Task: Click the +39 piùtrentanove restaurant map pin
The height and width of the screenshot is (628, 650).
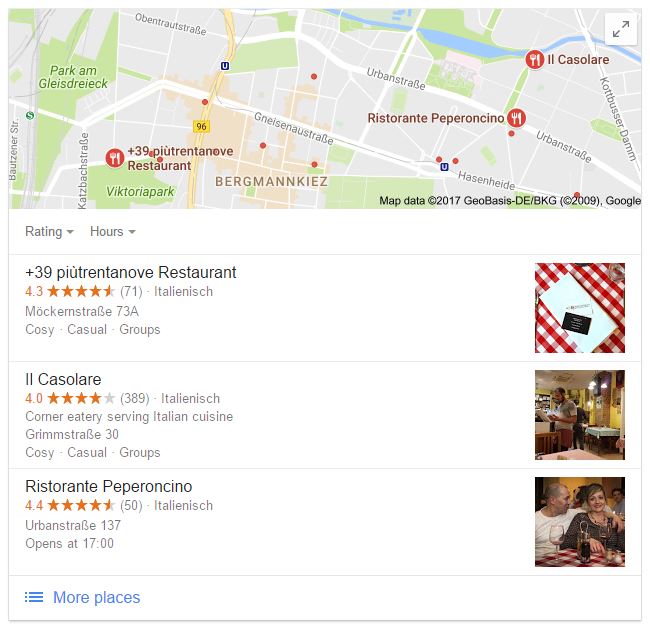Action: pyautogui.click(x=115, y=158)
